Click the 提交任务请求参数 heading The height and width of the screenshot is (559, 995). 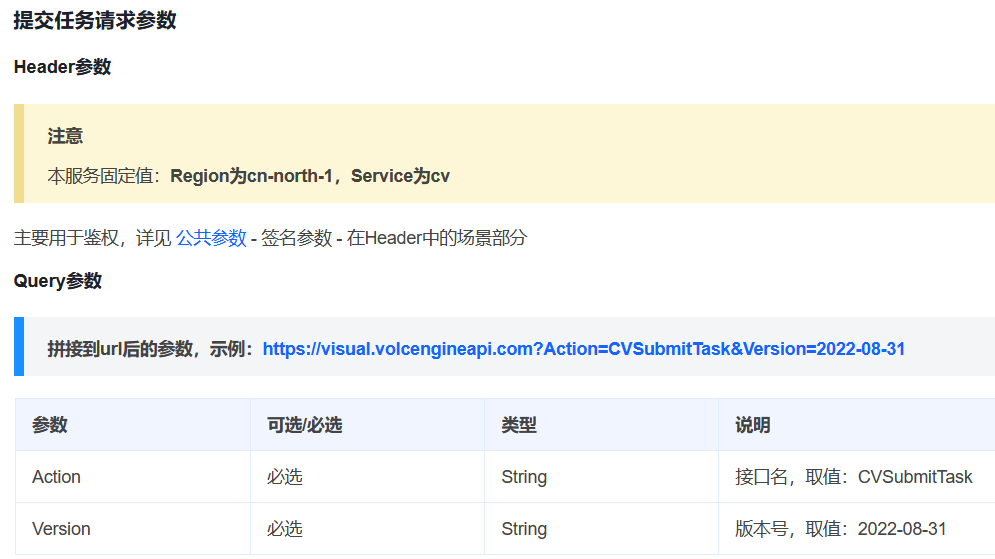click(x=95, y=20)
